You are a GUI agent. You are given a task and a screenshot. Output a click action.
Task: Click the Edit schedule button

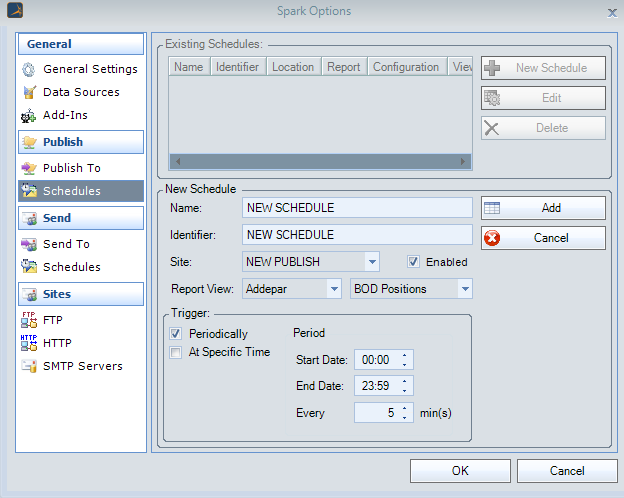(x=543, y=98)
